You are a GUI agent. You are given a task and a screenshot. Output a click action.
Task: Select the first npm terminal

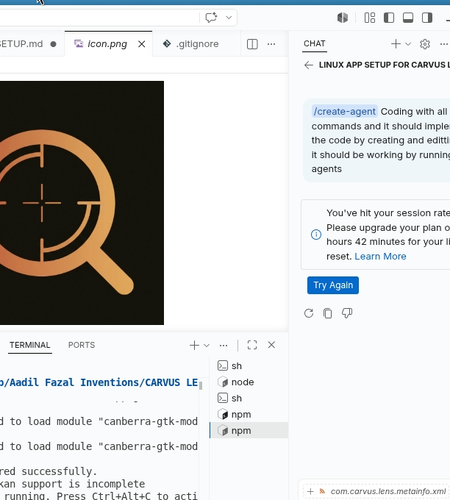(249, 414)
